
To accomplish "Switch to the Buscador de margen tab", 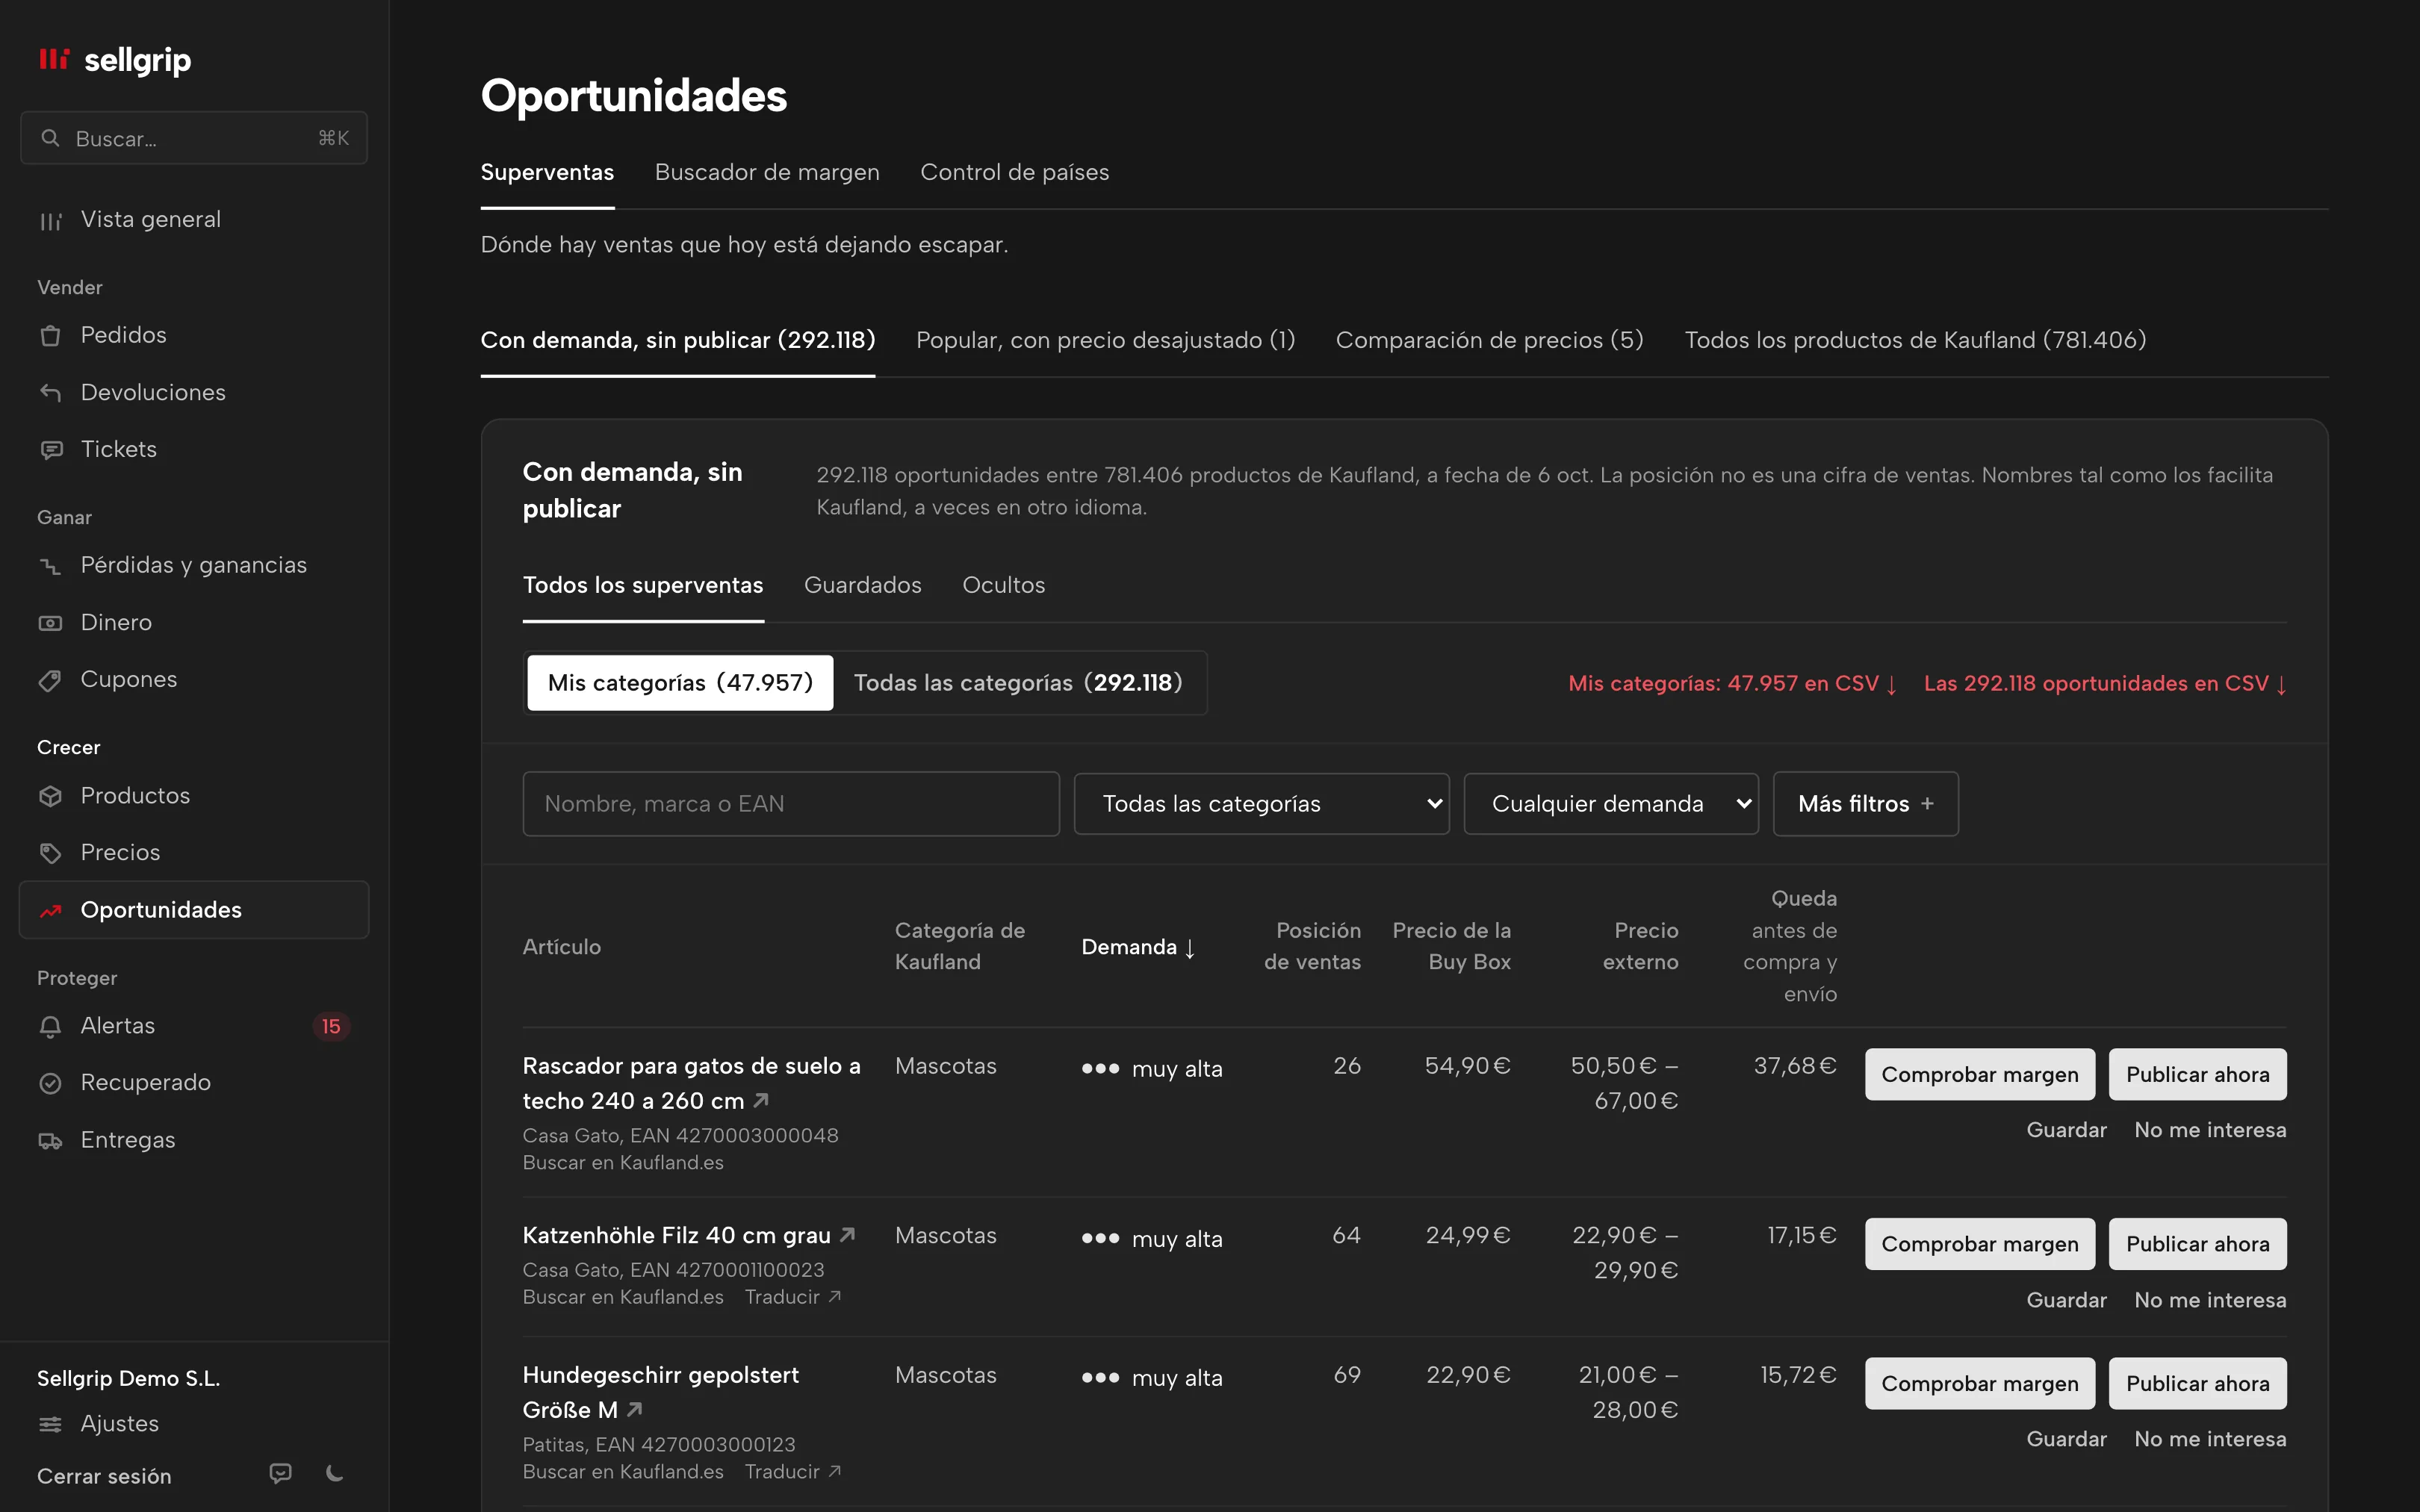I will [x=767, y=172].
